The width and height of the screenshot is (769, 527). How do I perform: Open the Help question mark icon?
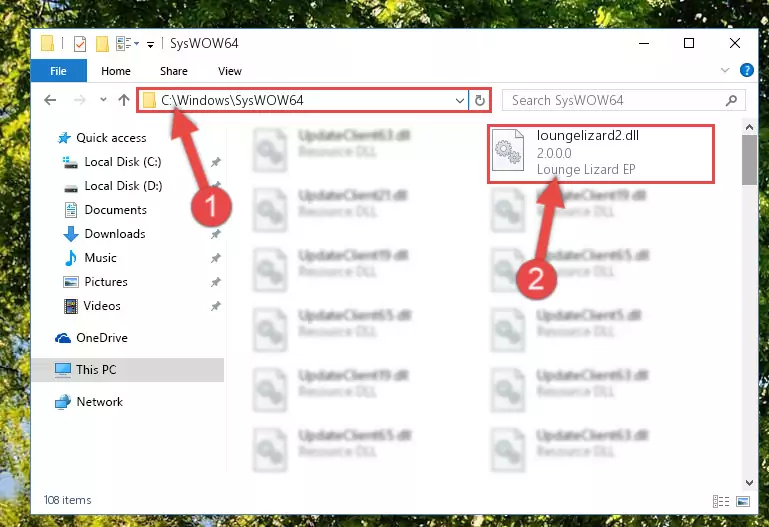point(746,71)
